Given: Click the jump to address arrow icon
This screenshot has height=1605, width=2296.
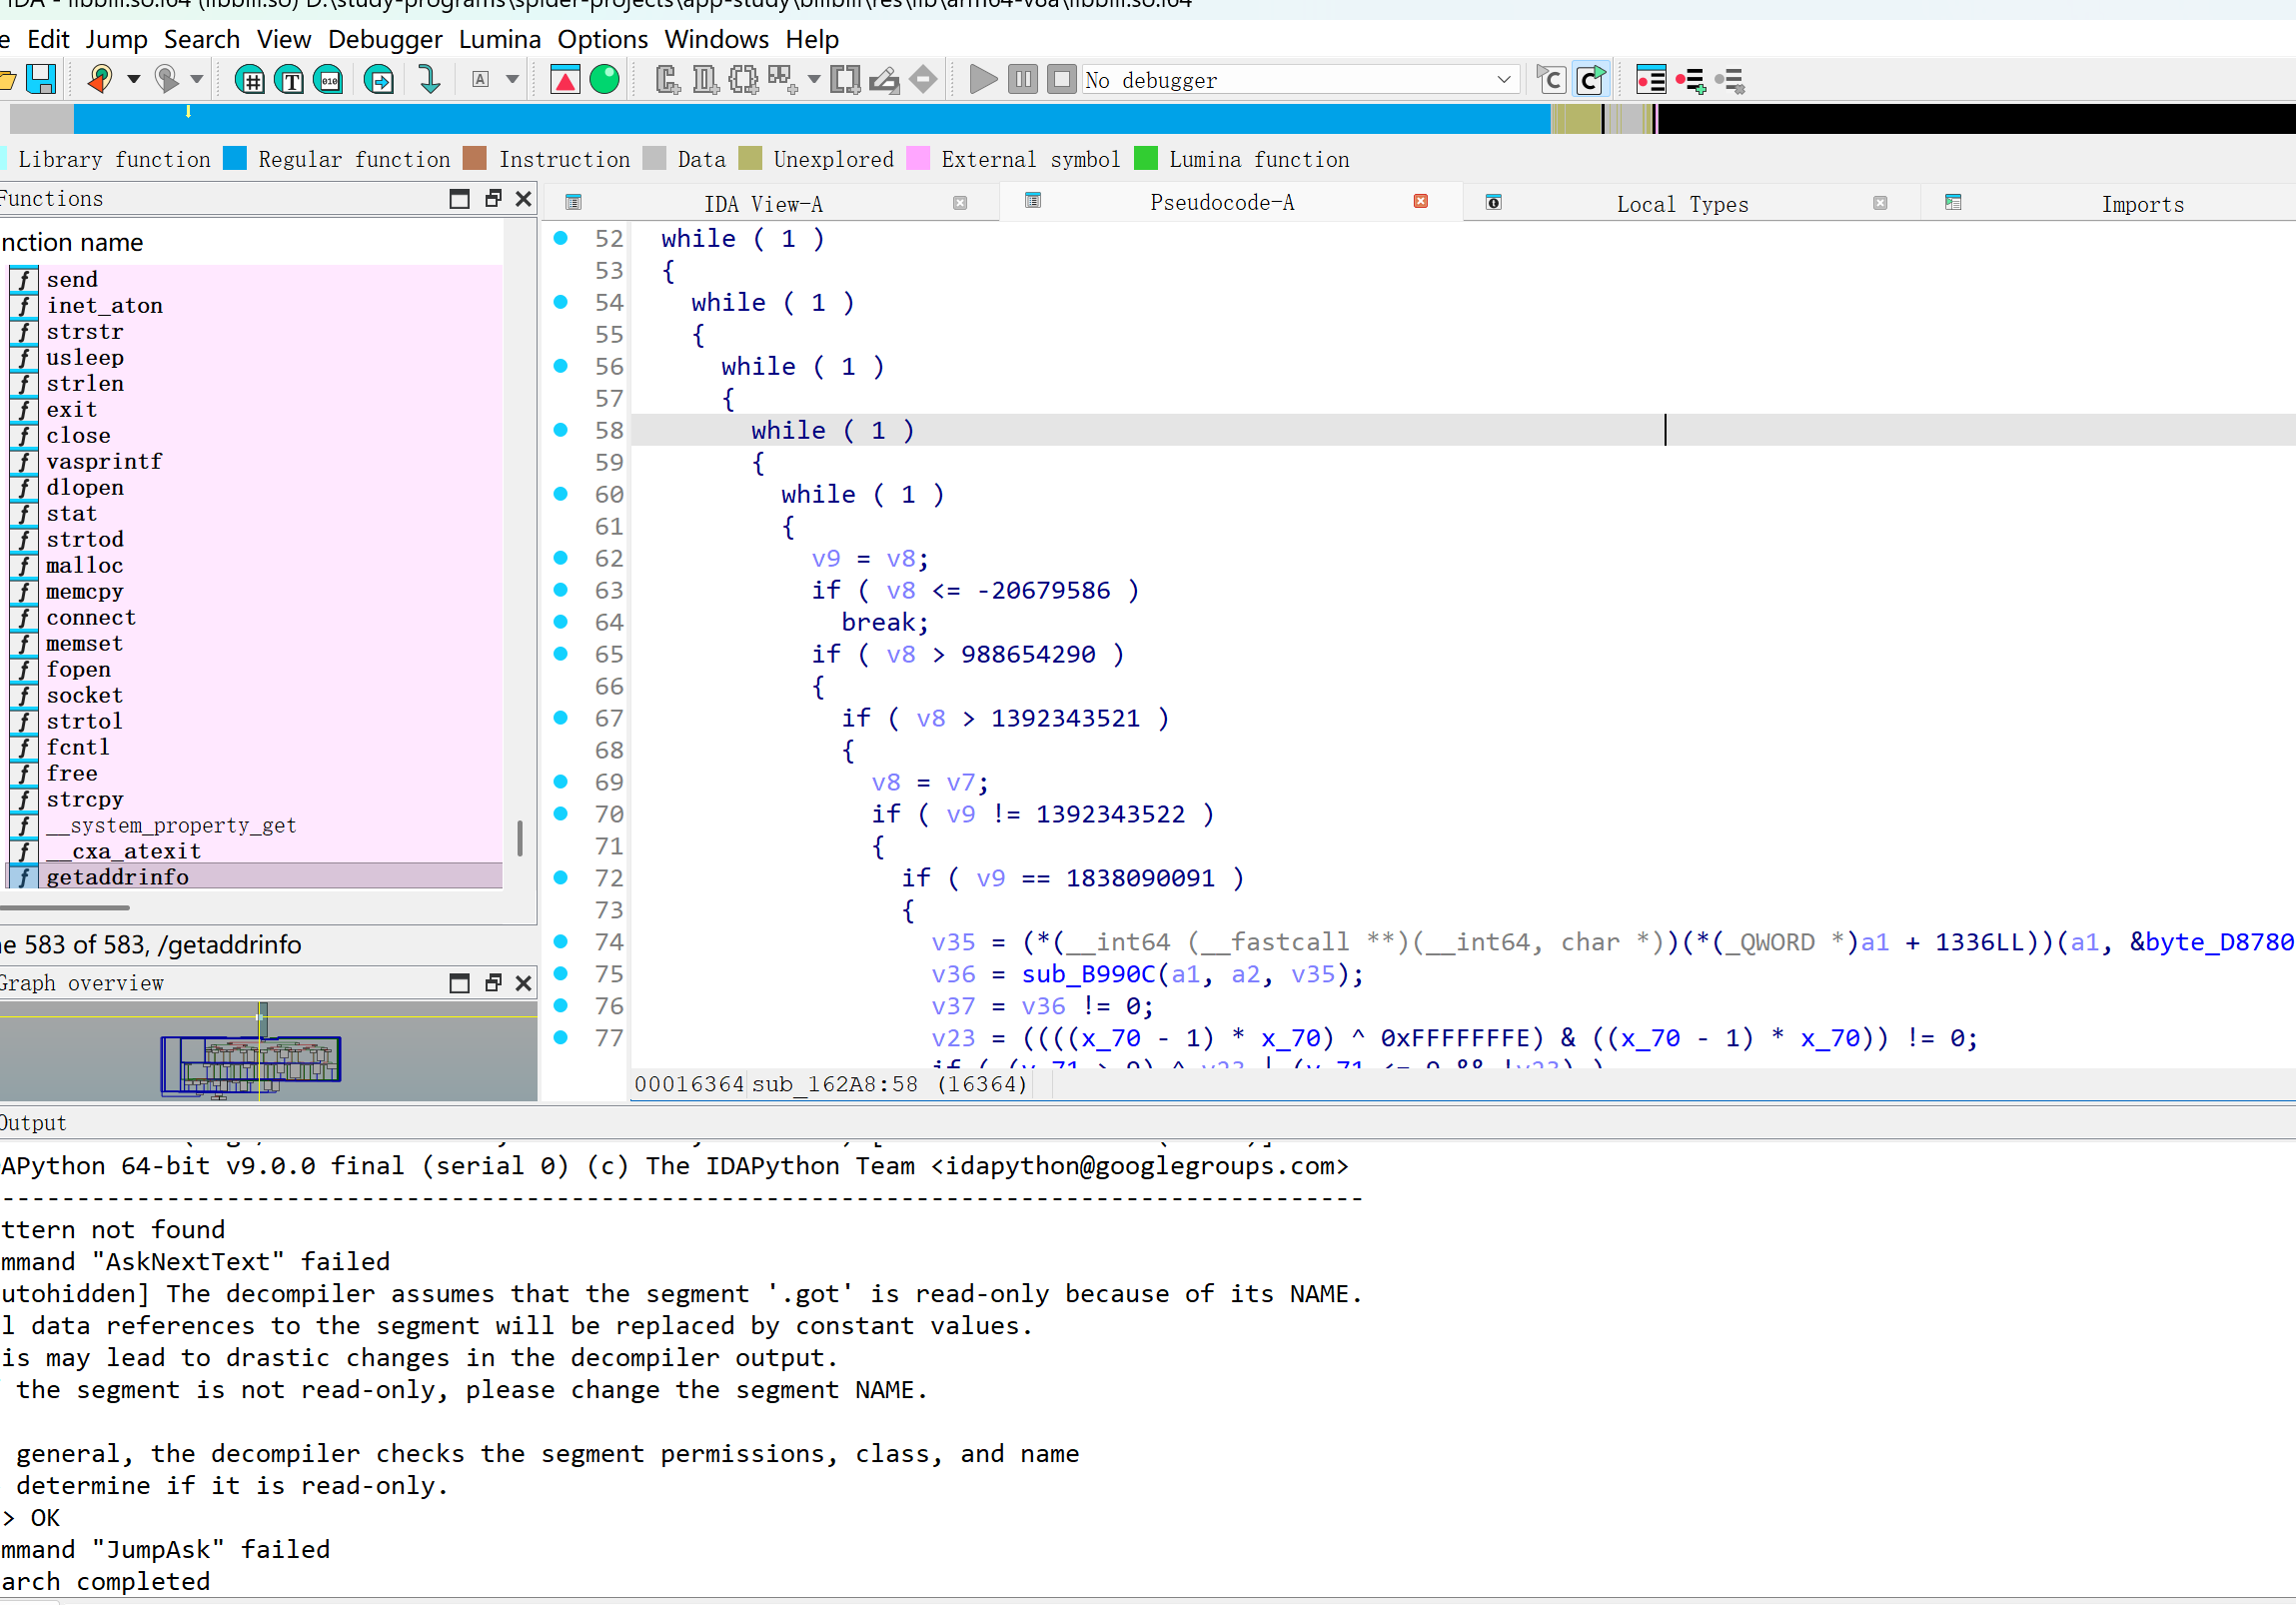Looking at the screenshot, I should click(379, 79).
